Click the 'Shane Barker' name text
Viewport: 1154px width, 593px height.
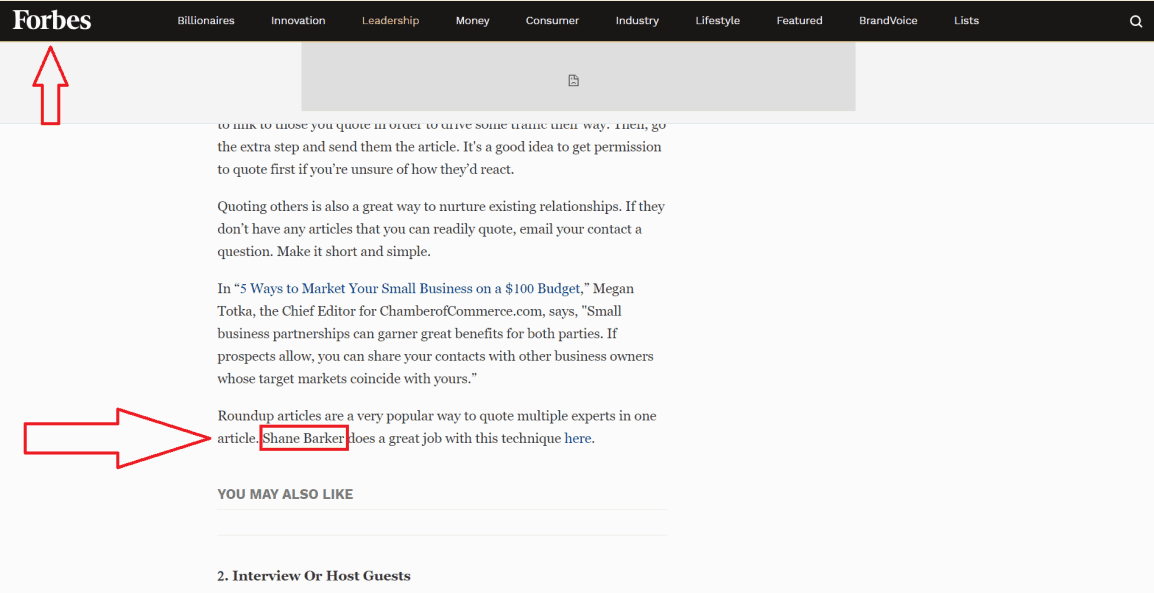pyautogui.click(x=303, y=438)
